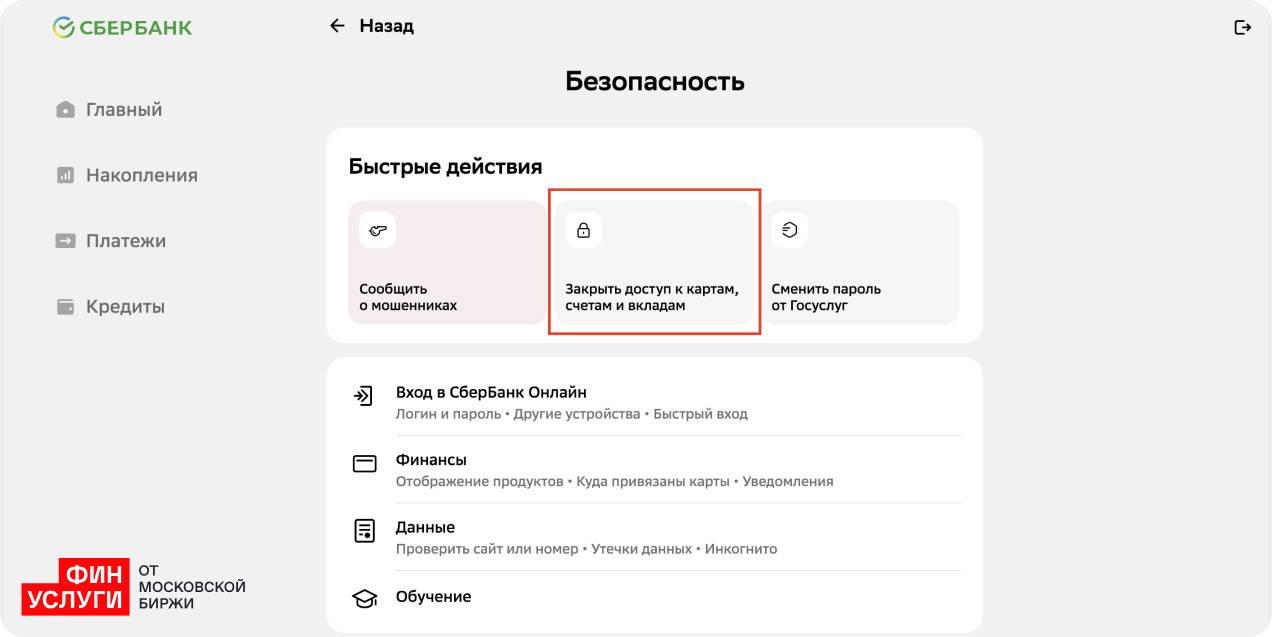Open the Накопления menu section

[x=141, y=175]
